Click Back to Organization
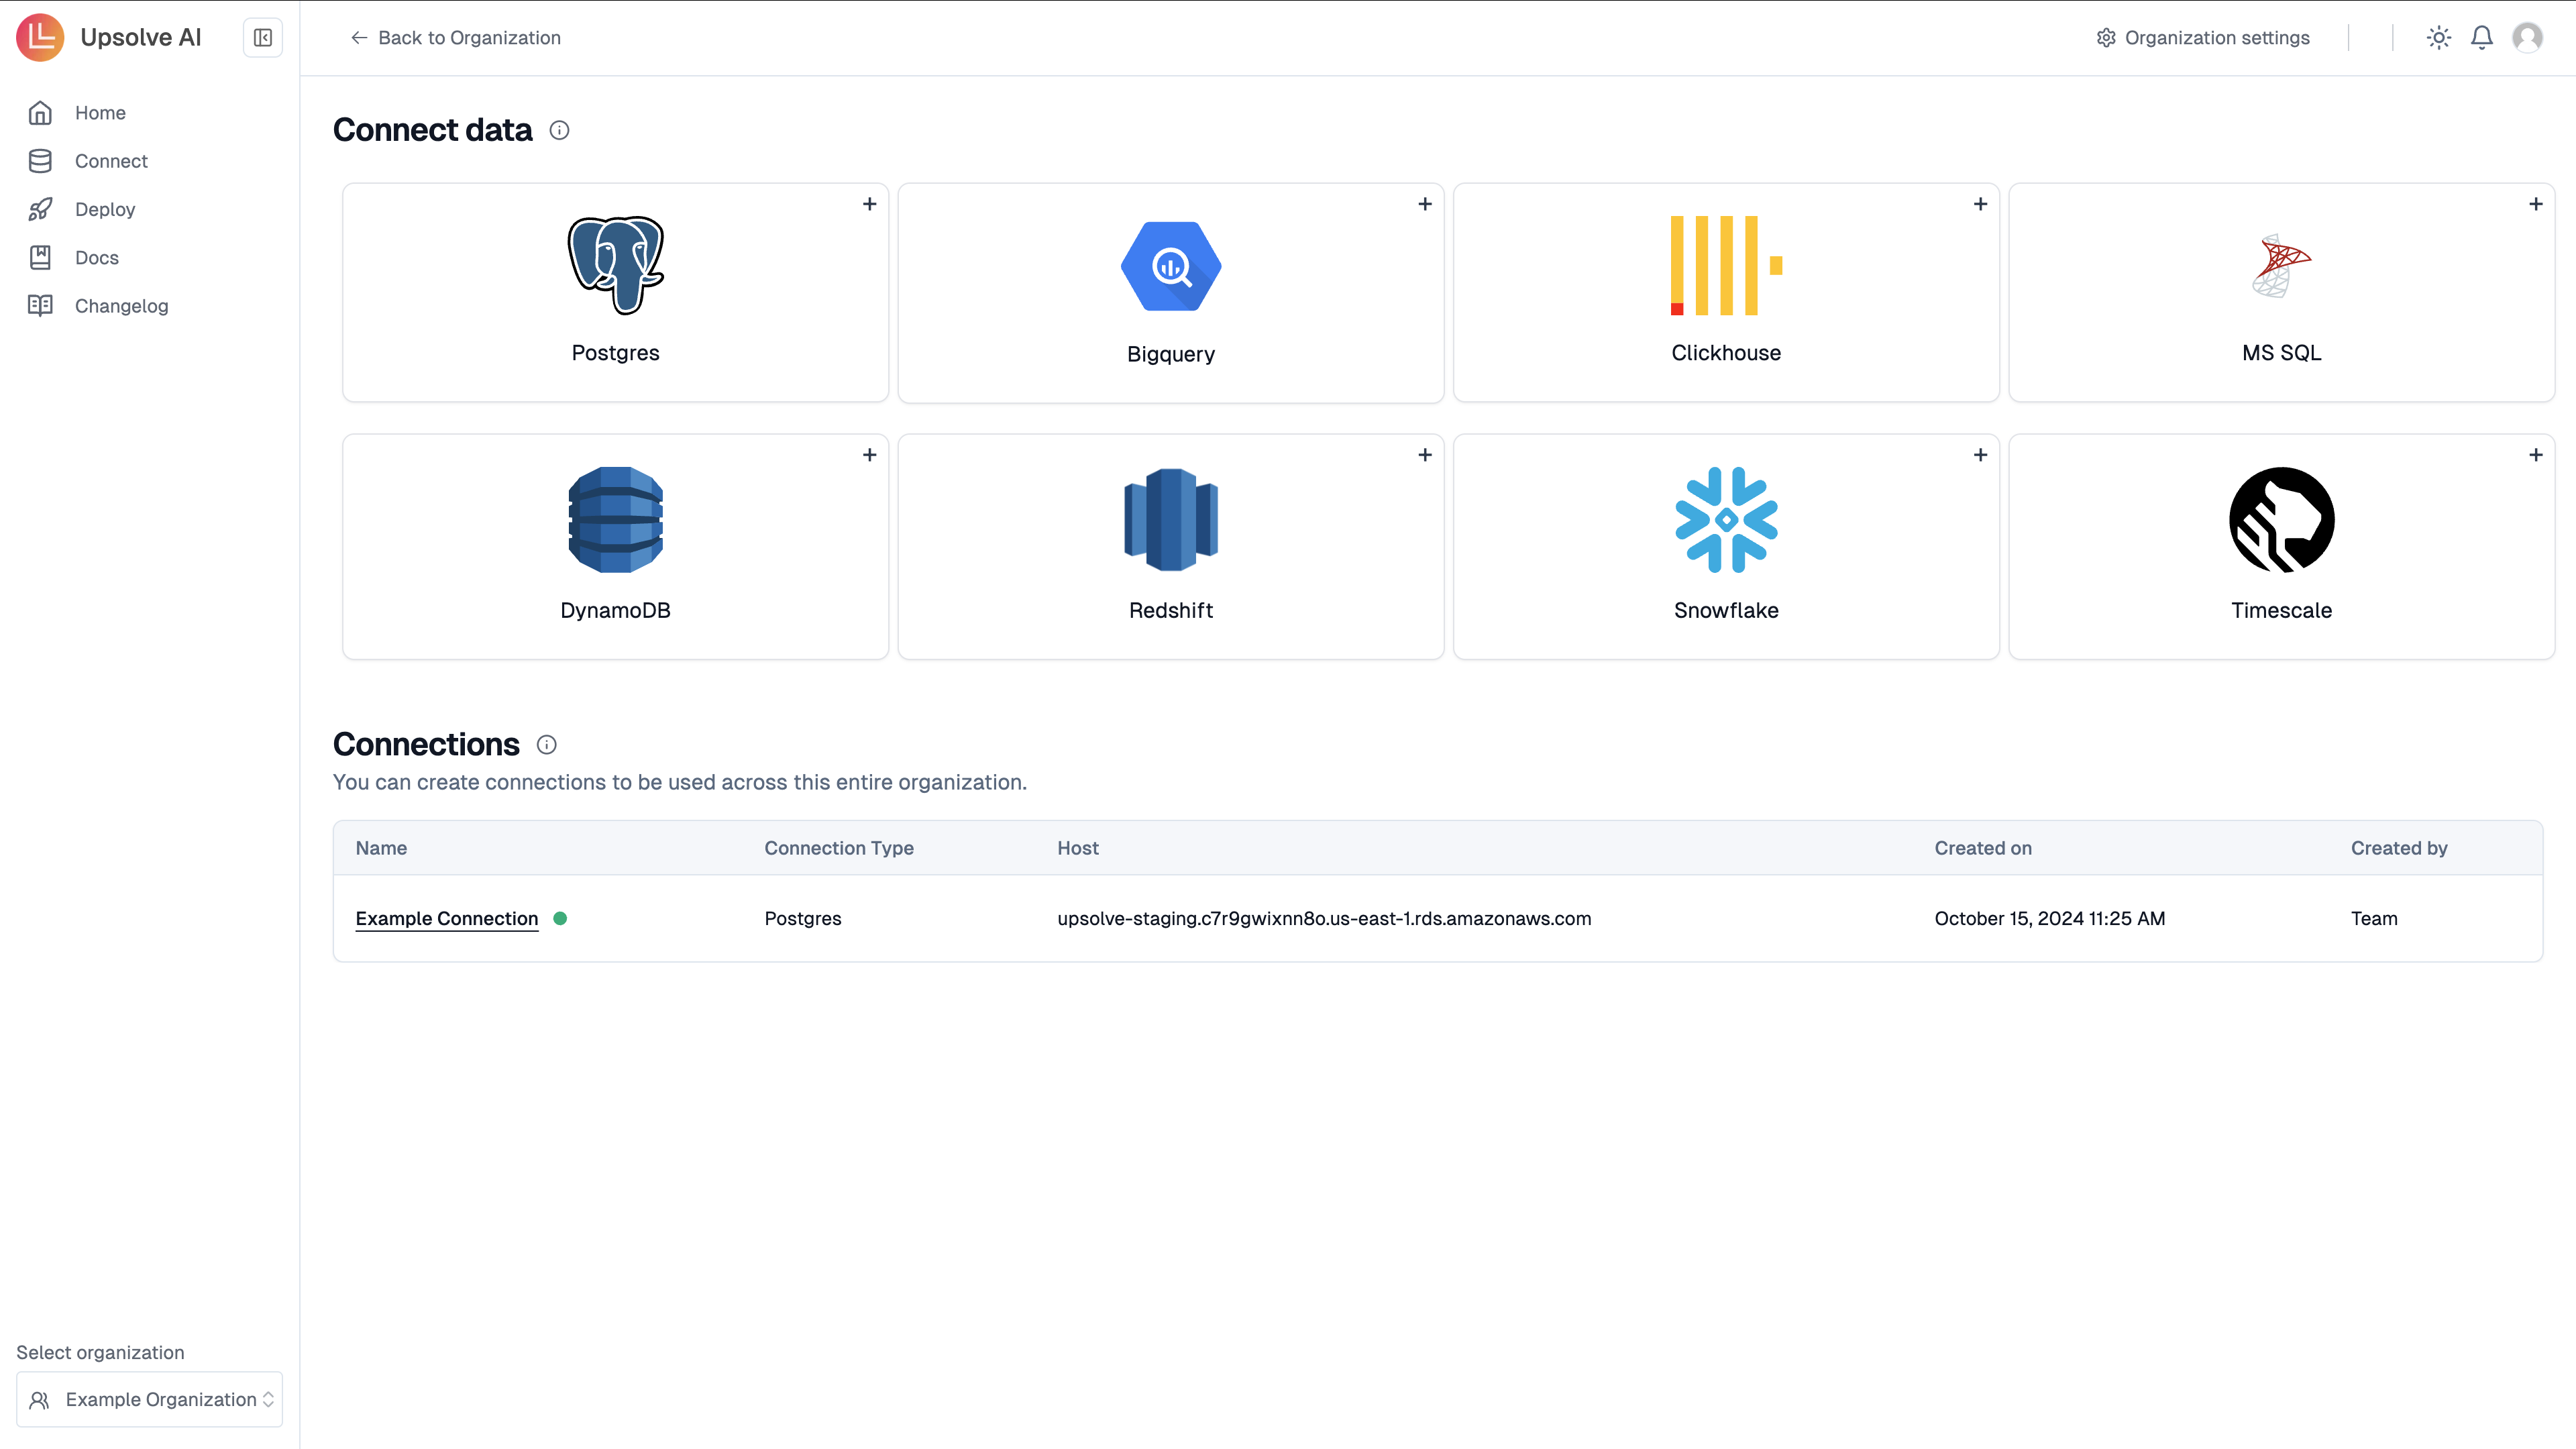This screenshot has height=1449, width=2576. point(455,38)
